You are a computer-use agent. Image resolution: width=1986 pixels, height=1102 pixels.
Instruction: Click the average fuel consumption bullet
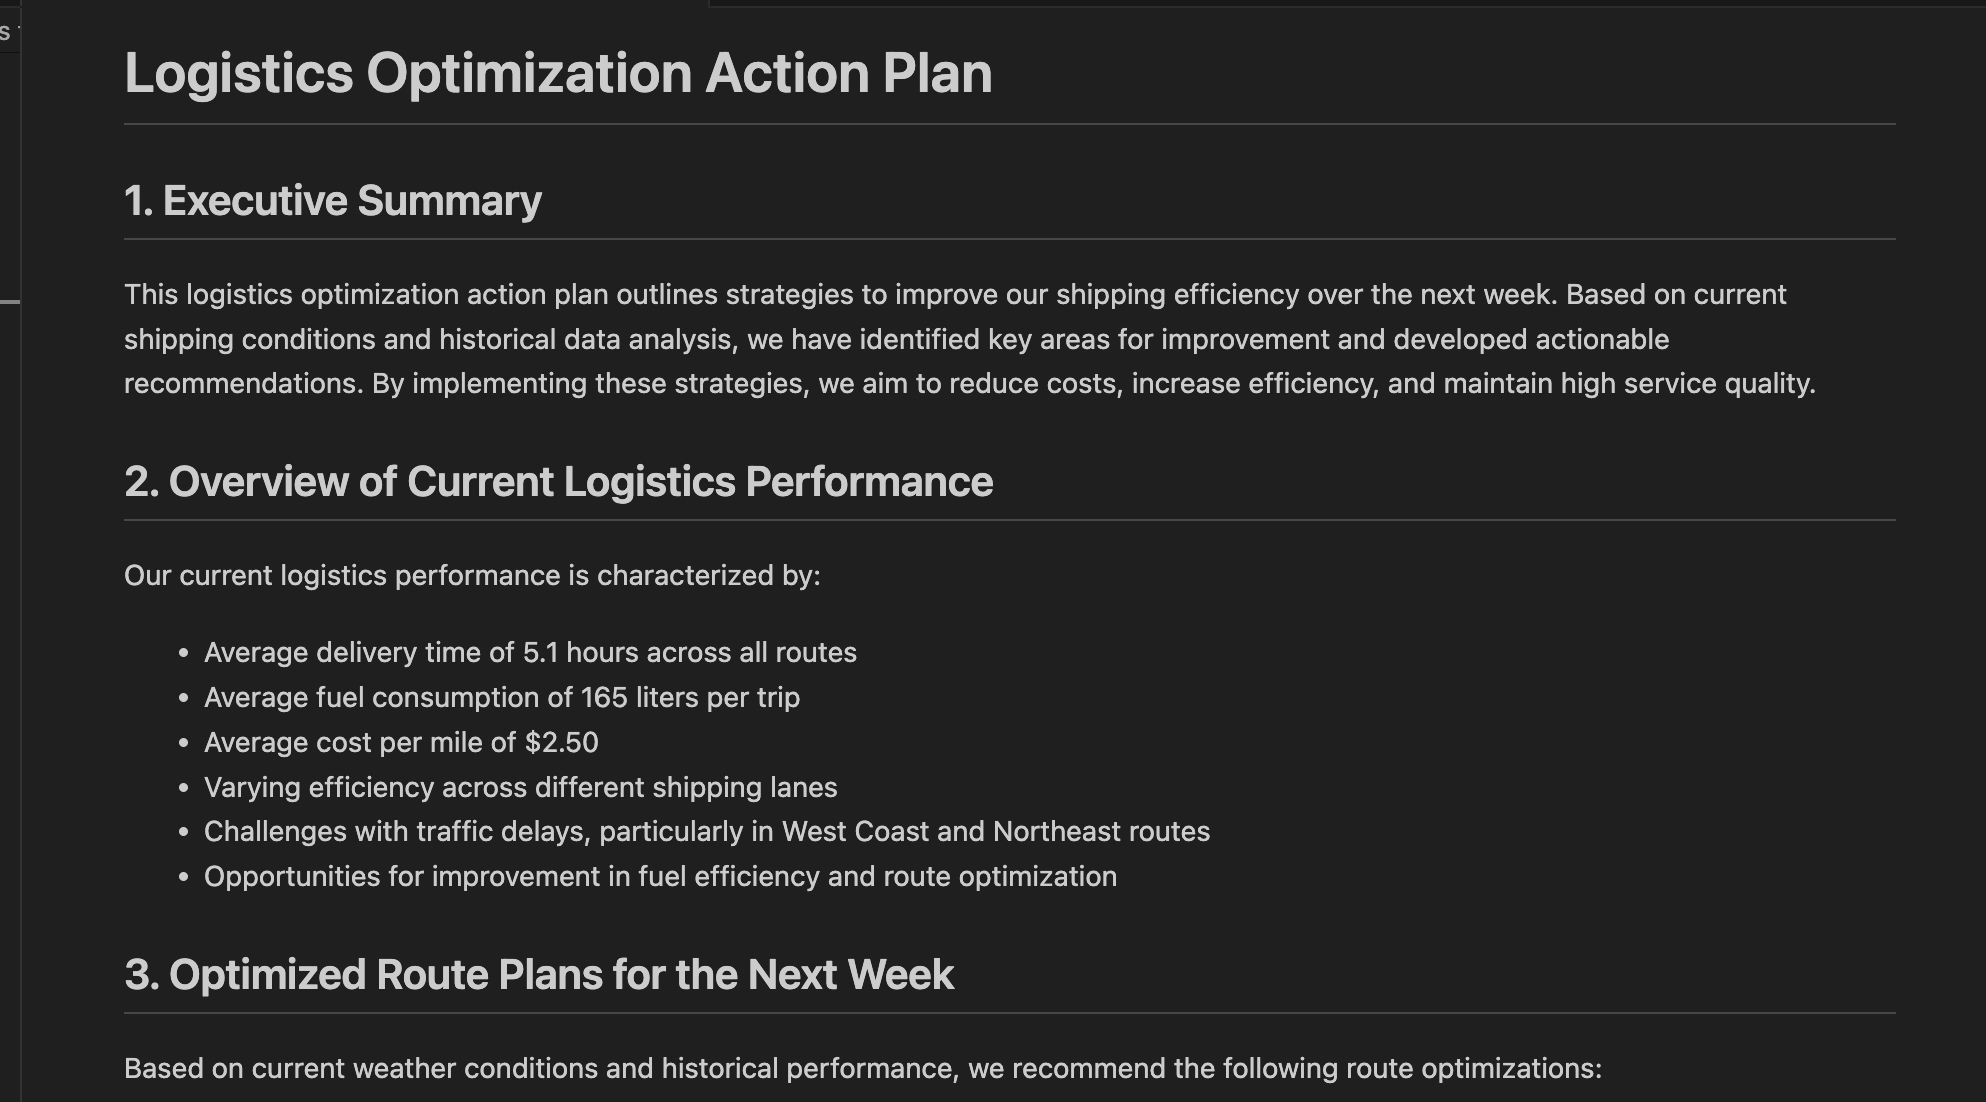pos(502,698)
